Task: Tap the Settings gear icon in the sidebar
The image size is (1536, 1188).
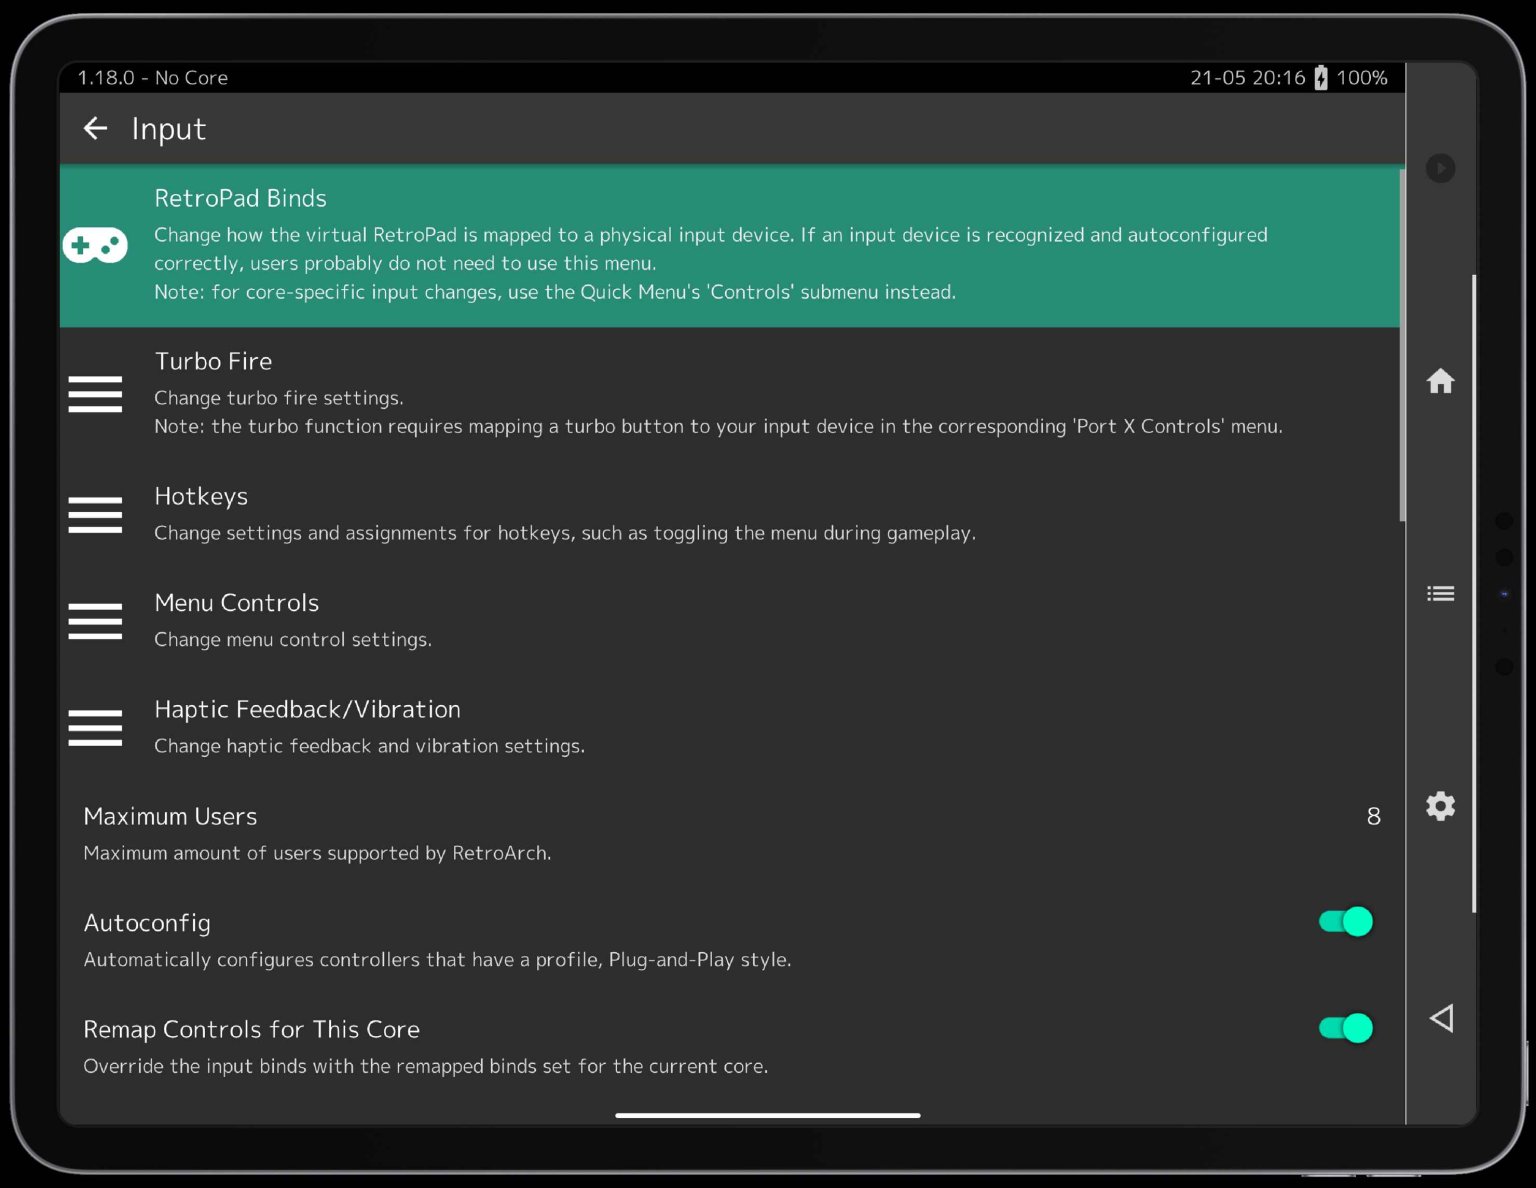Action: pyautogui.click(x=1440, y=806)
